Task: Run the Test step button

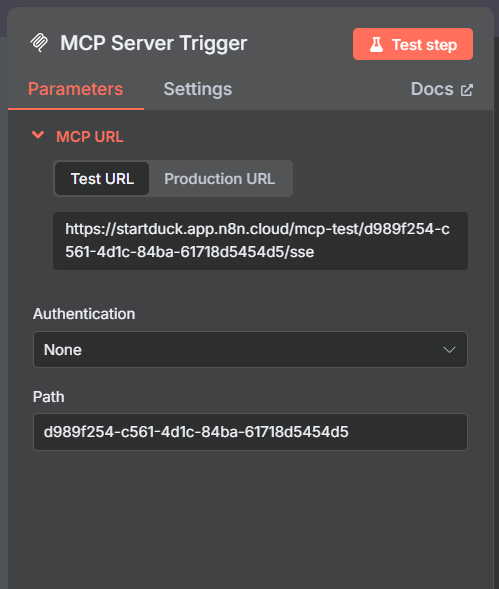Action: tap(413, 44)
